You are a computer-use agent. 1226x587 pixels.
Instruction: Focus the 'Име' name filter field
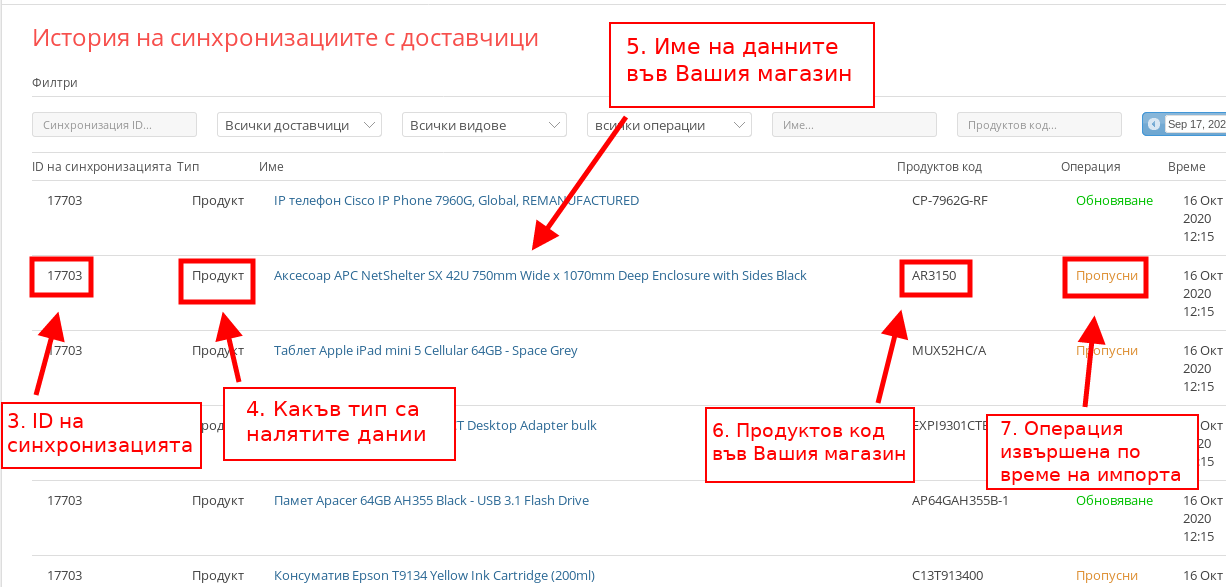[853, 125]
